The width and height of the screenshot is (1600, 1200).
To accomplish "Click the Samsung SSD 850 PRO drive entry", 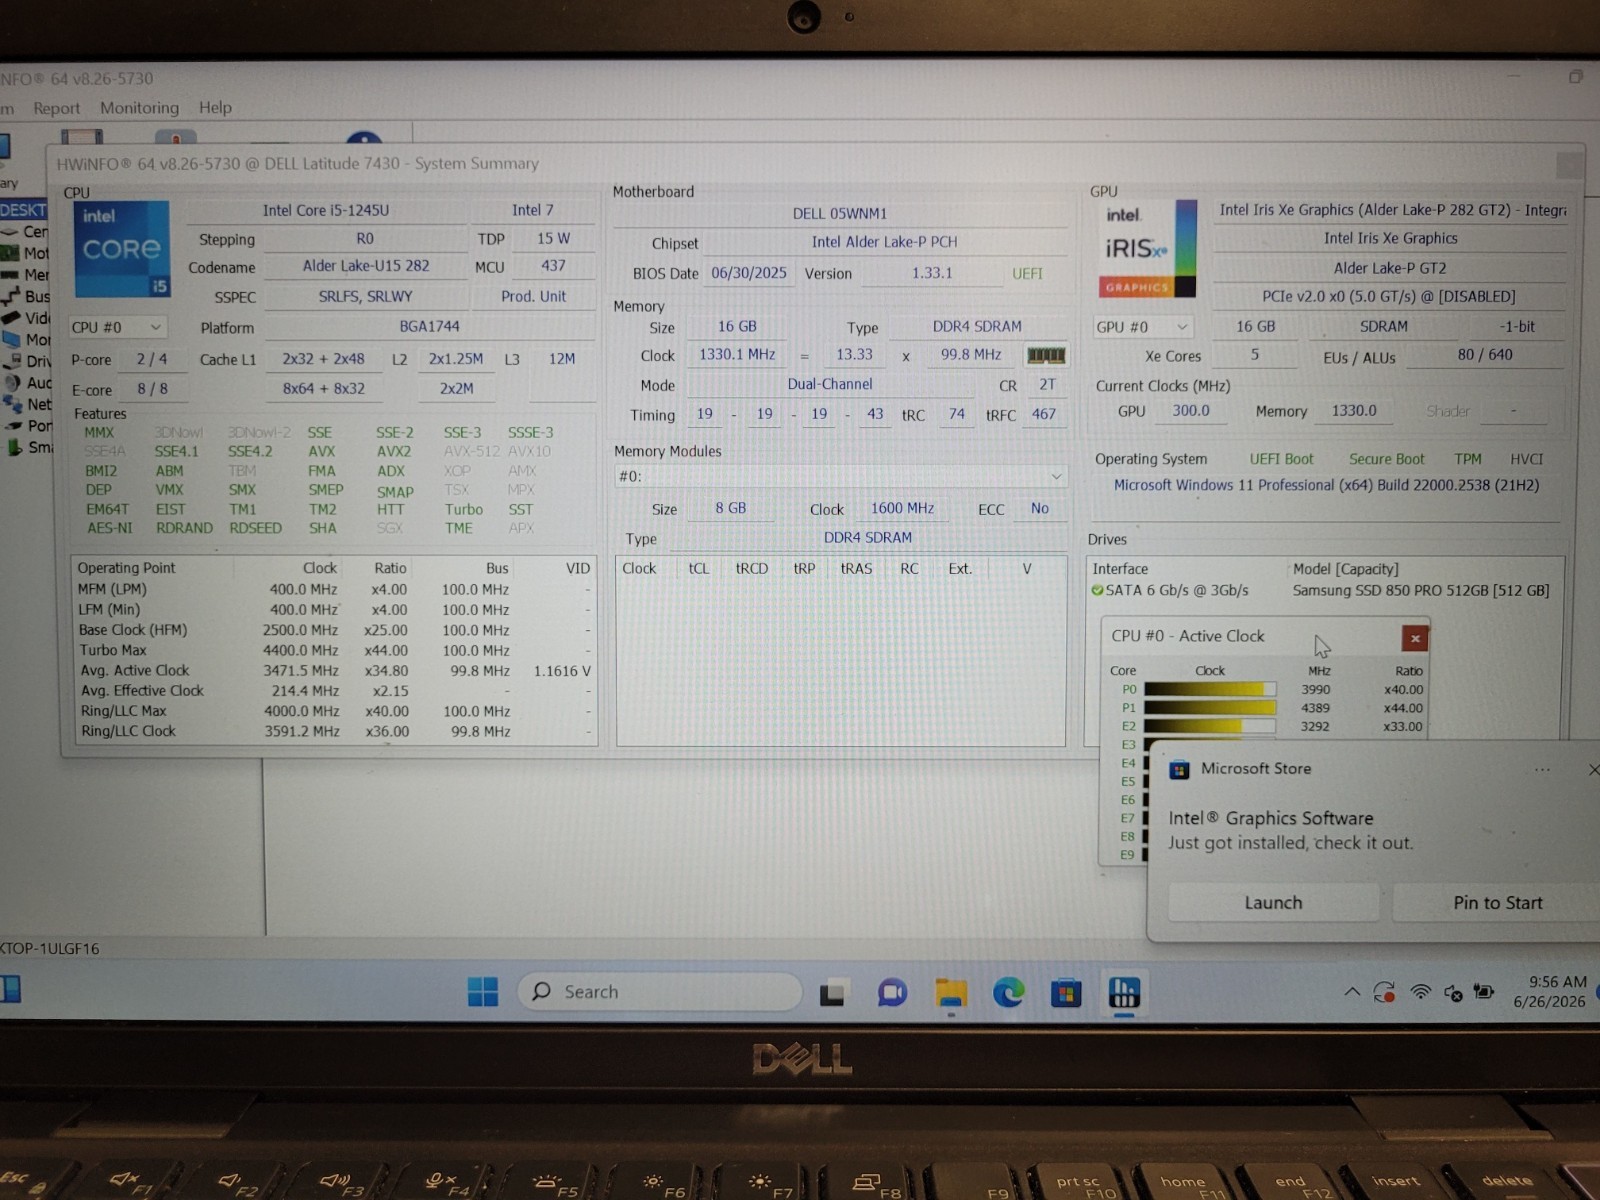I will [x=1420, y=590].
